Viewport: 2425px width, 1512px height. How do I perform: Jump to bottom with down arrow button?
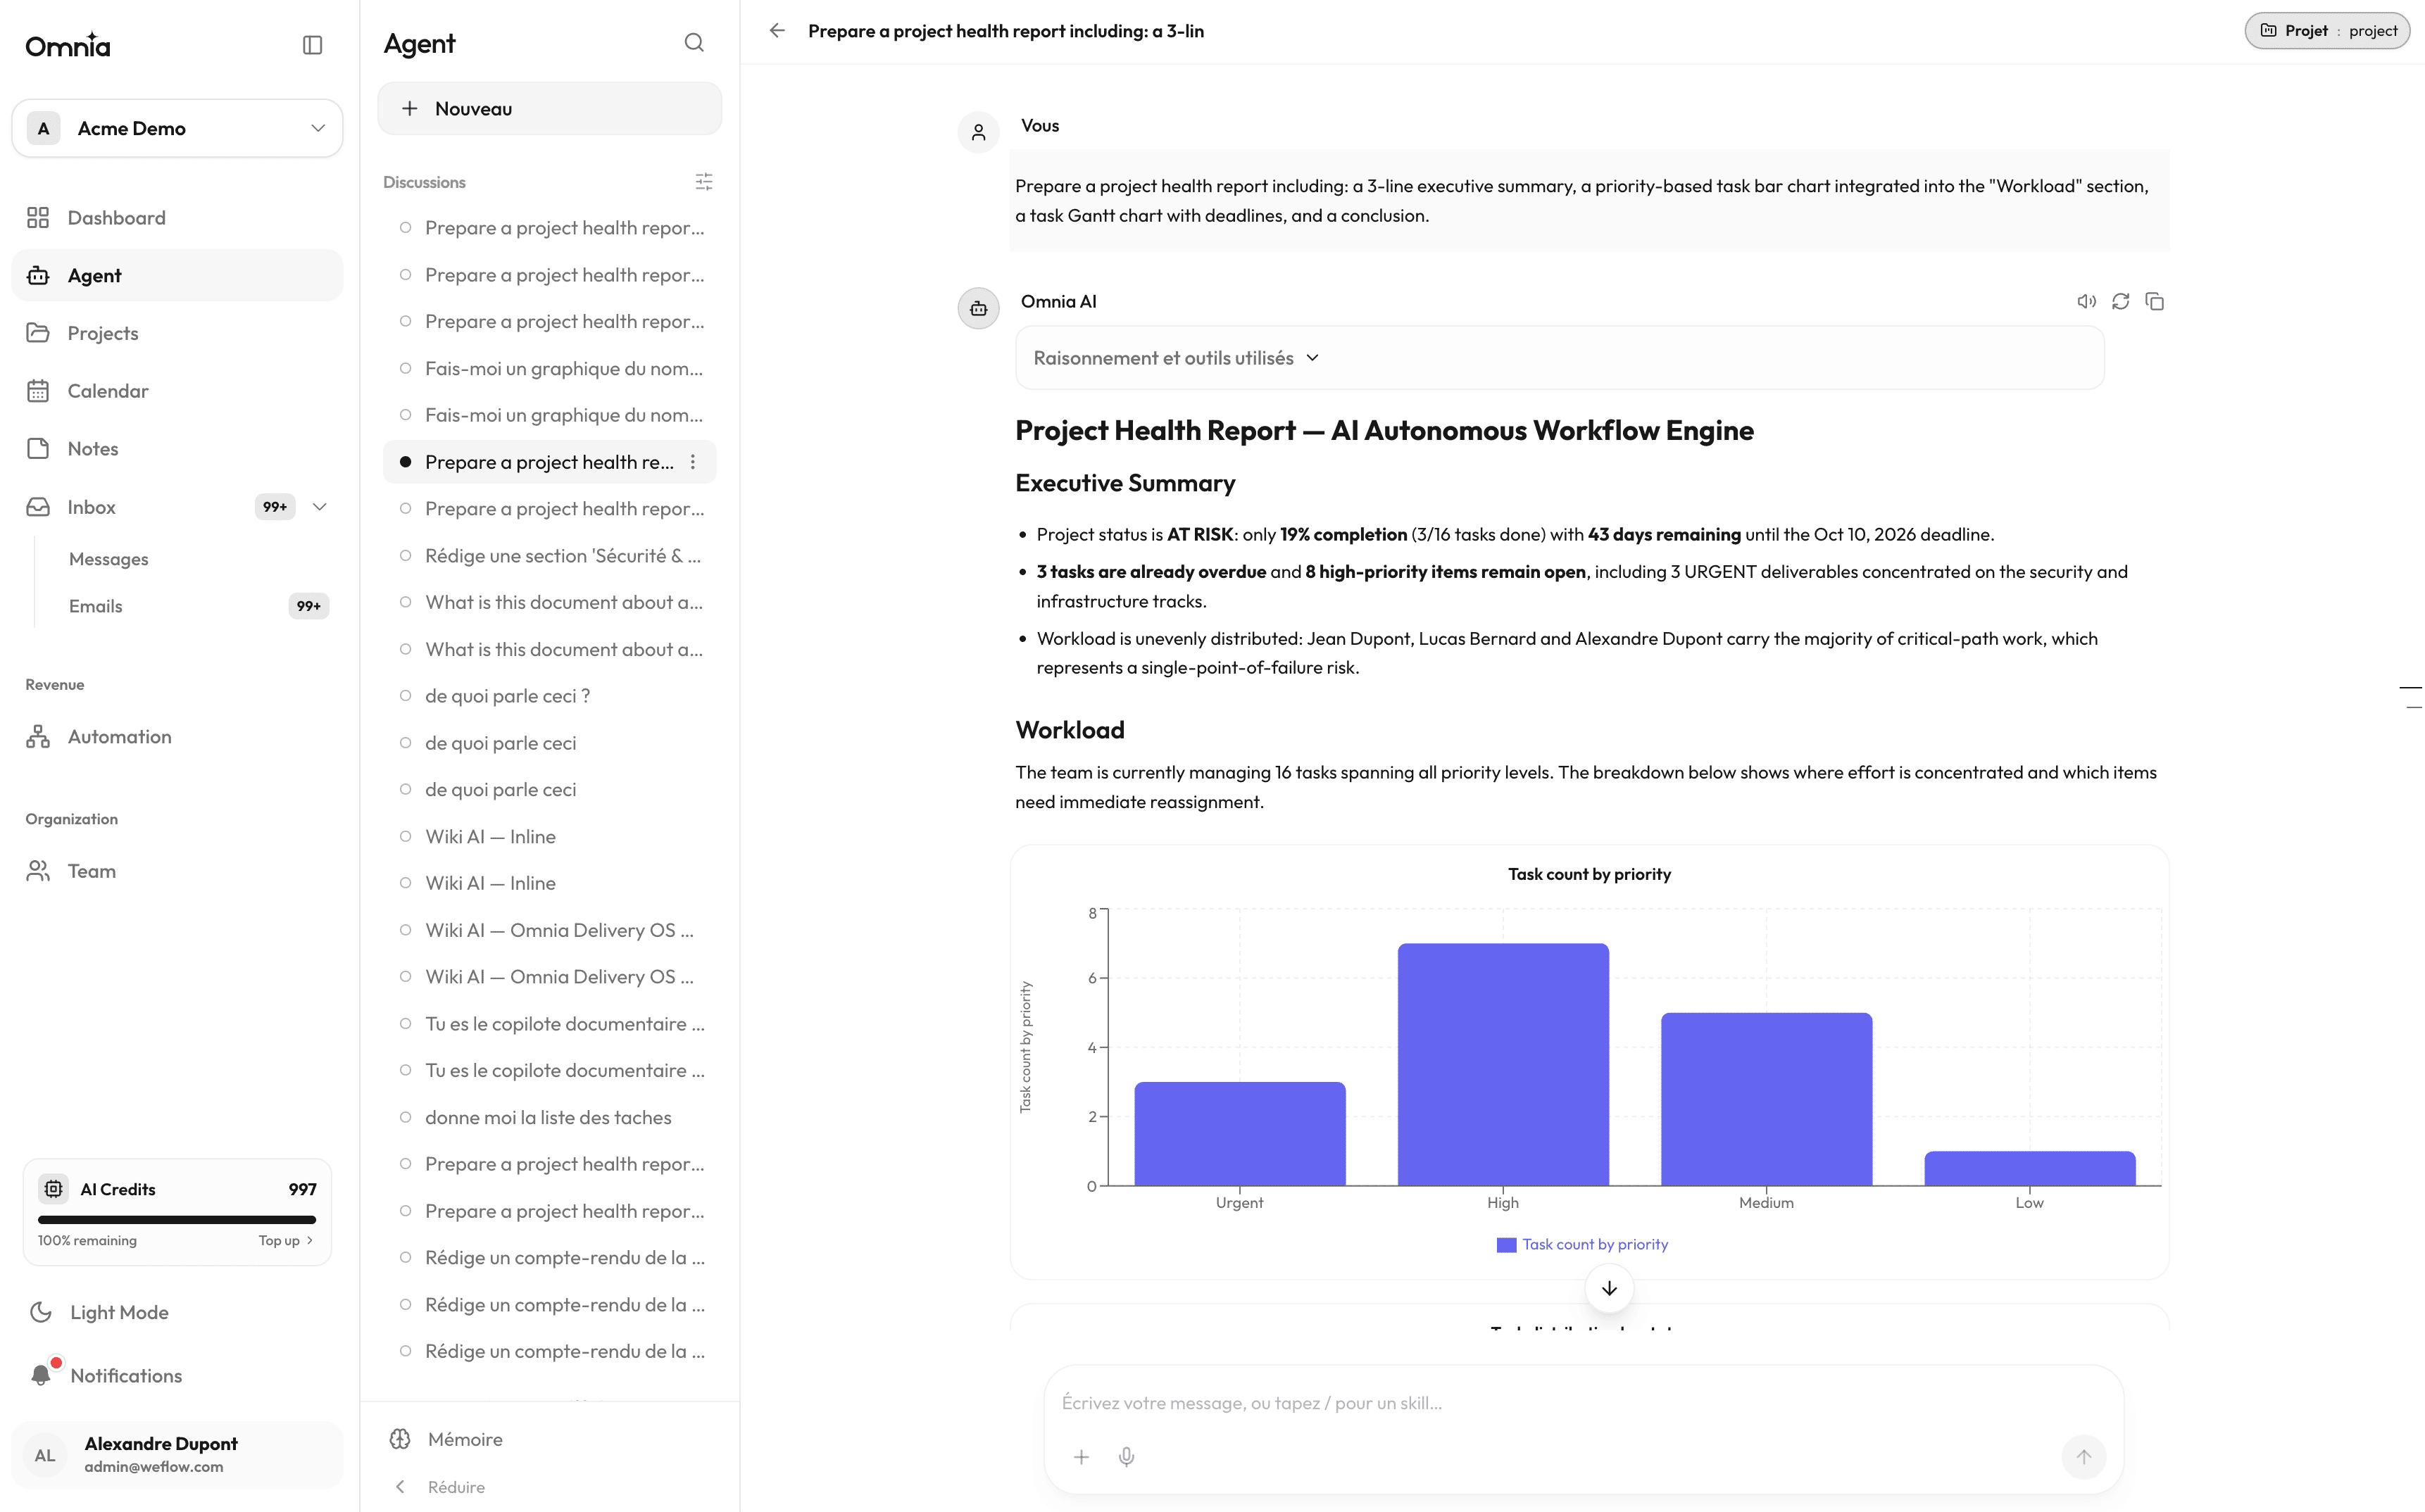[1609, 1288]
